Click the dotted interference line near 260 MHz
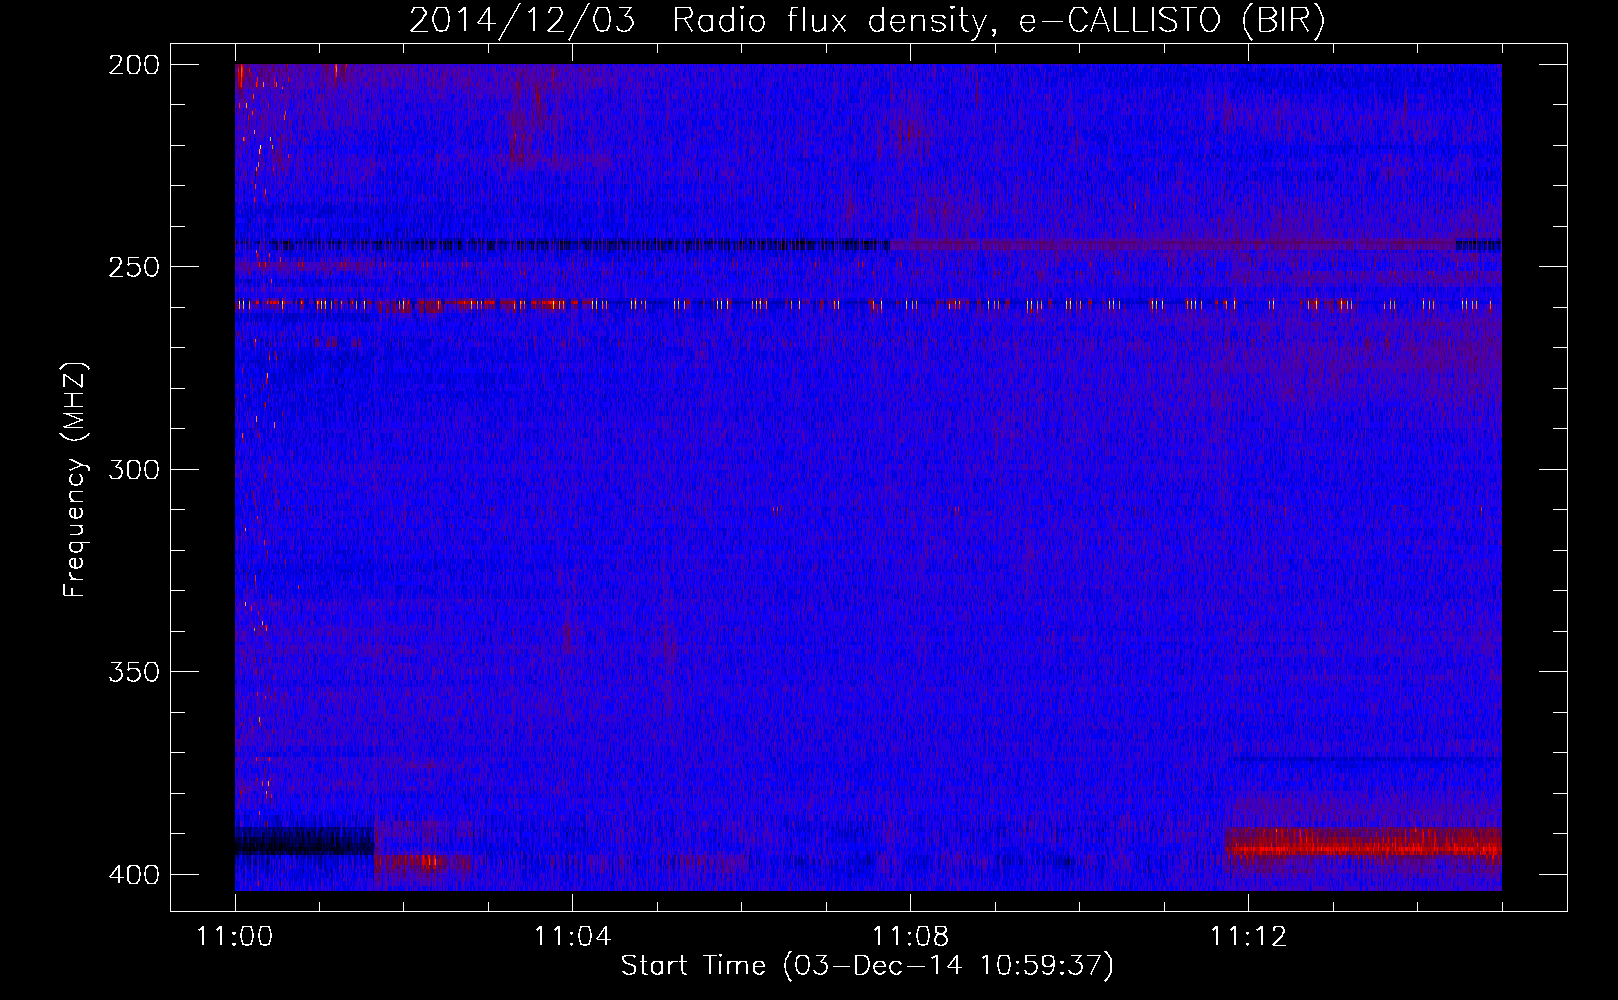The image size is (1618, 1000). pyautogui.click(x=868, y=304)
